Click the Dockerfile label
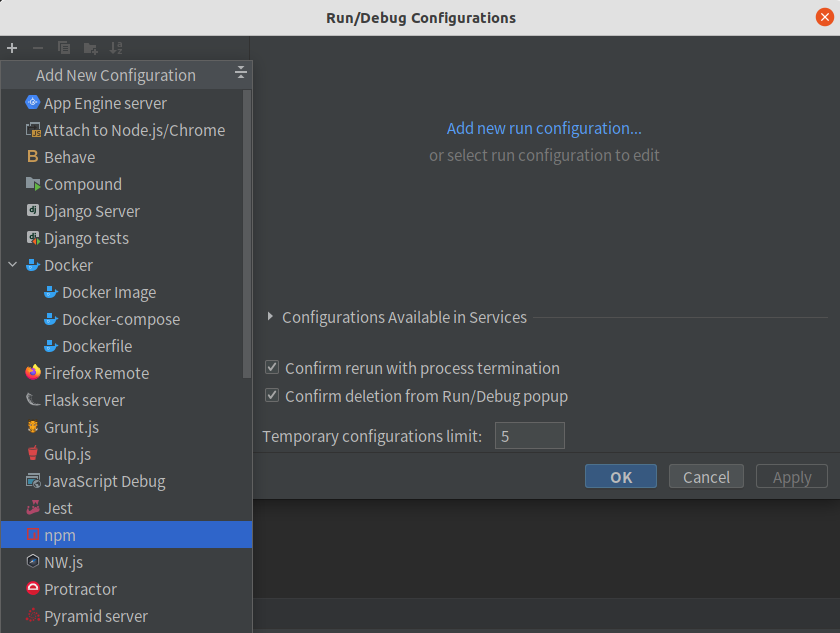This screenshot has height=633, width=840. coord(97,346)
